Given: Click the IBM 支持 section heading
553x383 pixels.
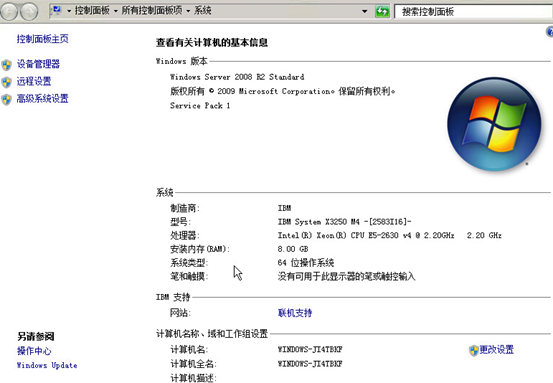Looking at the screenshot, I should [173, 297].
